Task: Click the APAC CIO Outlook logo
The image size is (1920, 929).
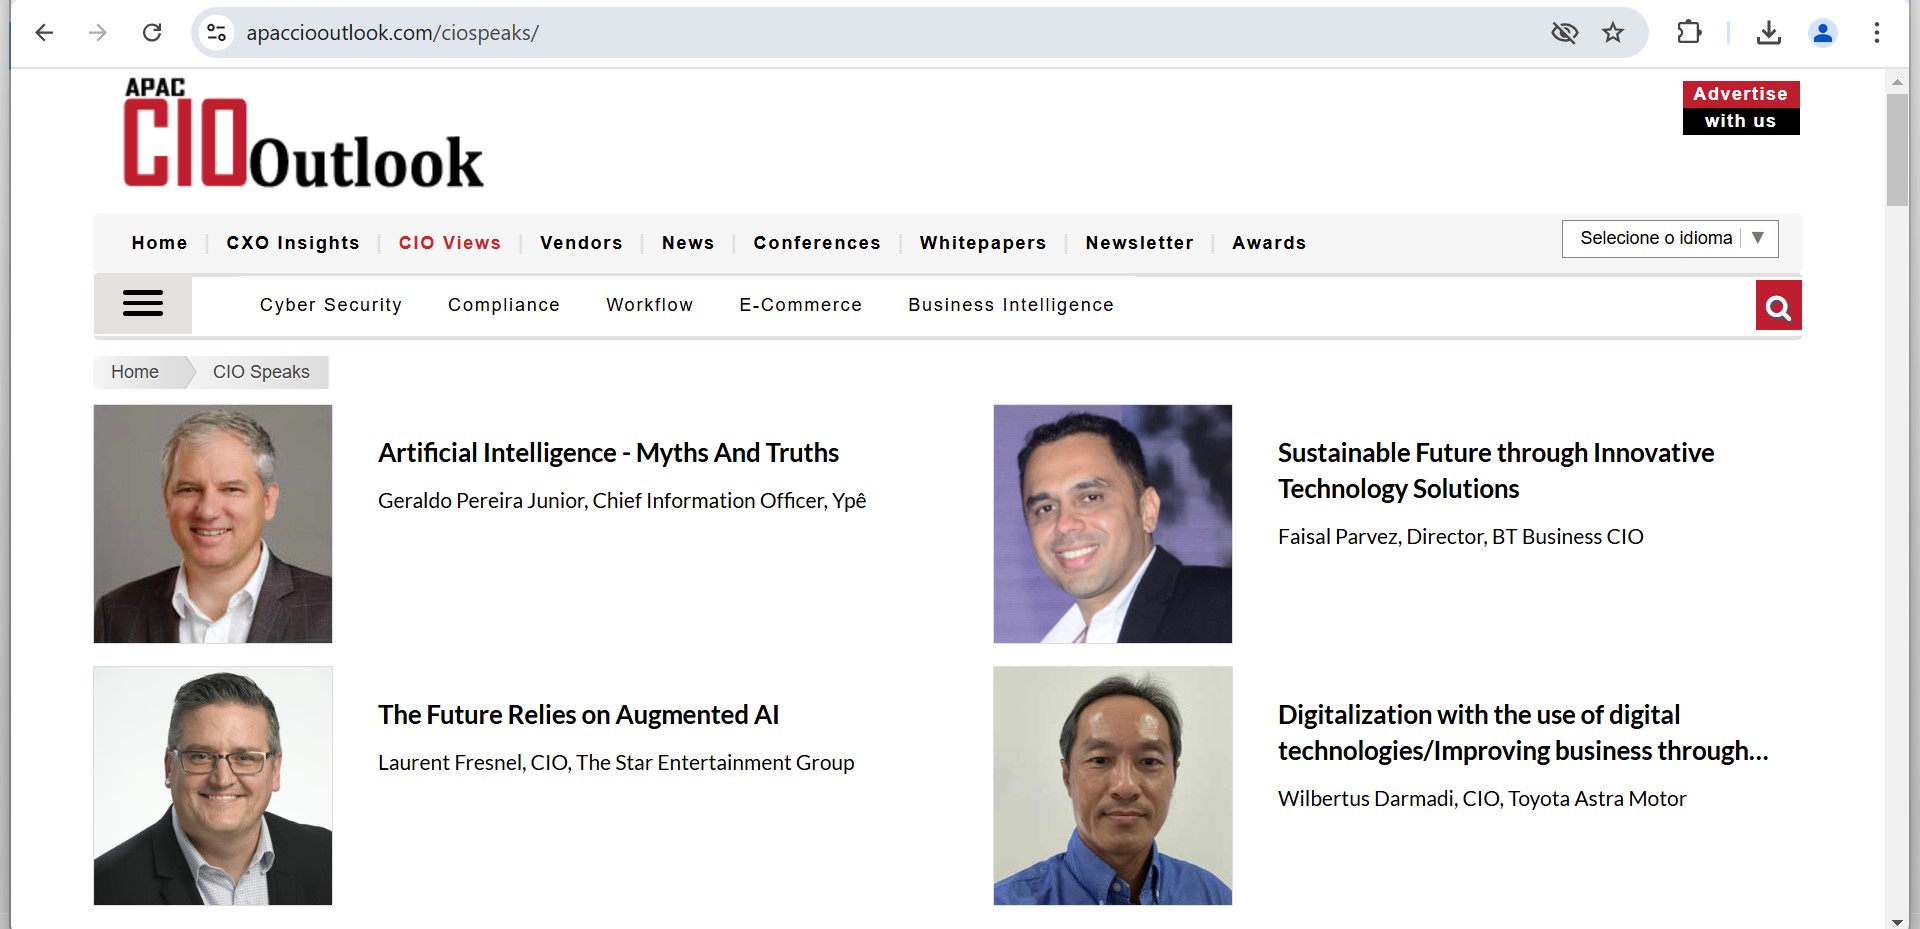Action: click(x=303, y=134)
